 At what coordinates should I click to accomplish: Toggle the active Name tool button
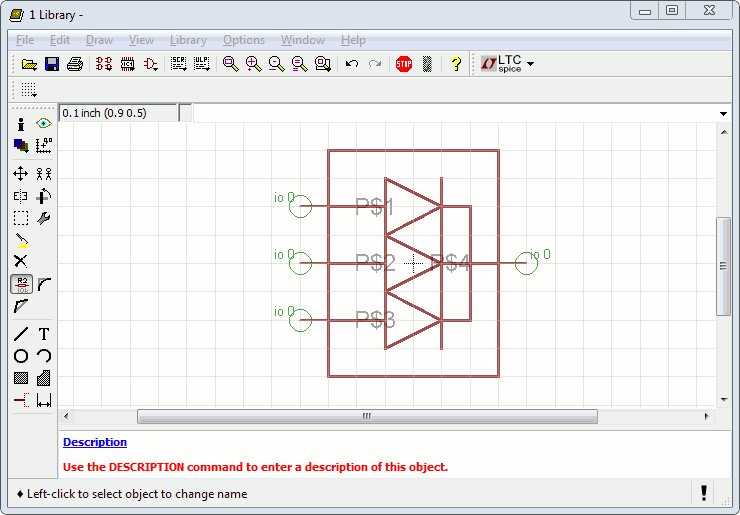[x=21, y=284]
